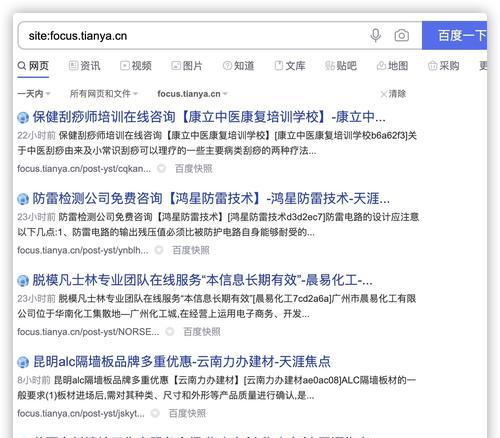Open result 保健刮痧师培训在线咨询 title link
500x438 pixels.
(209, 117)
